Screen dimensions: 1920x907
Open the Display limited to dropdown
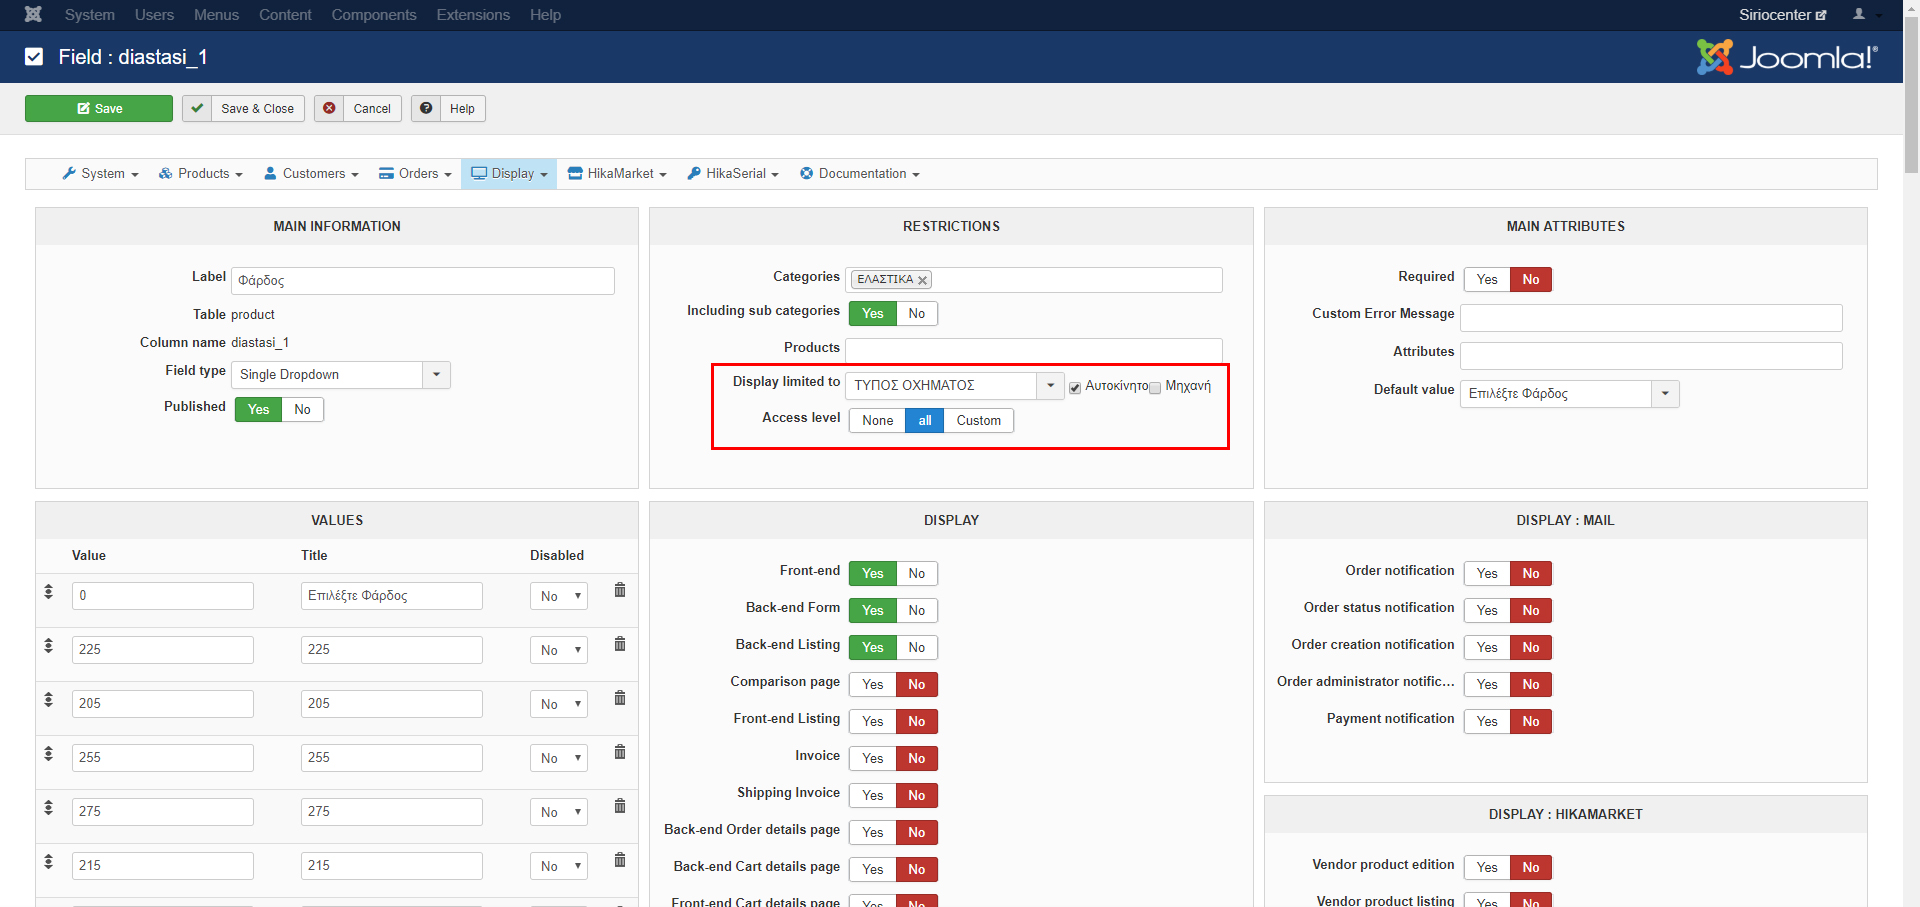pos(955,386)
